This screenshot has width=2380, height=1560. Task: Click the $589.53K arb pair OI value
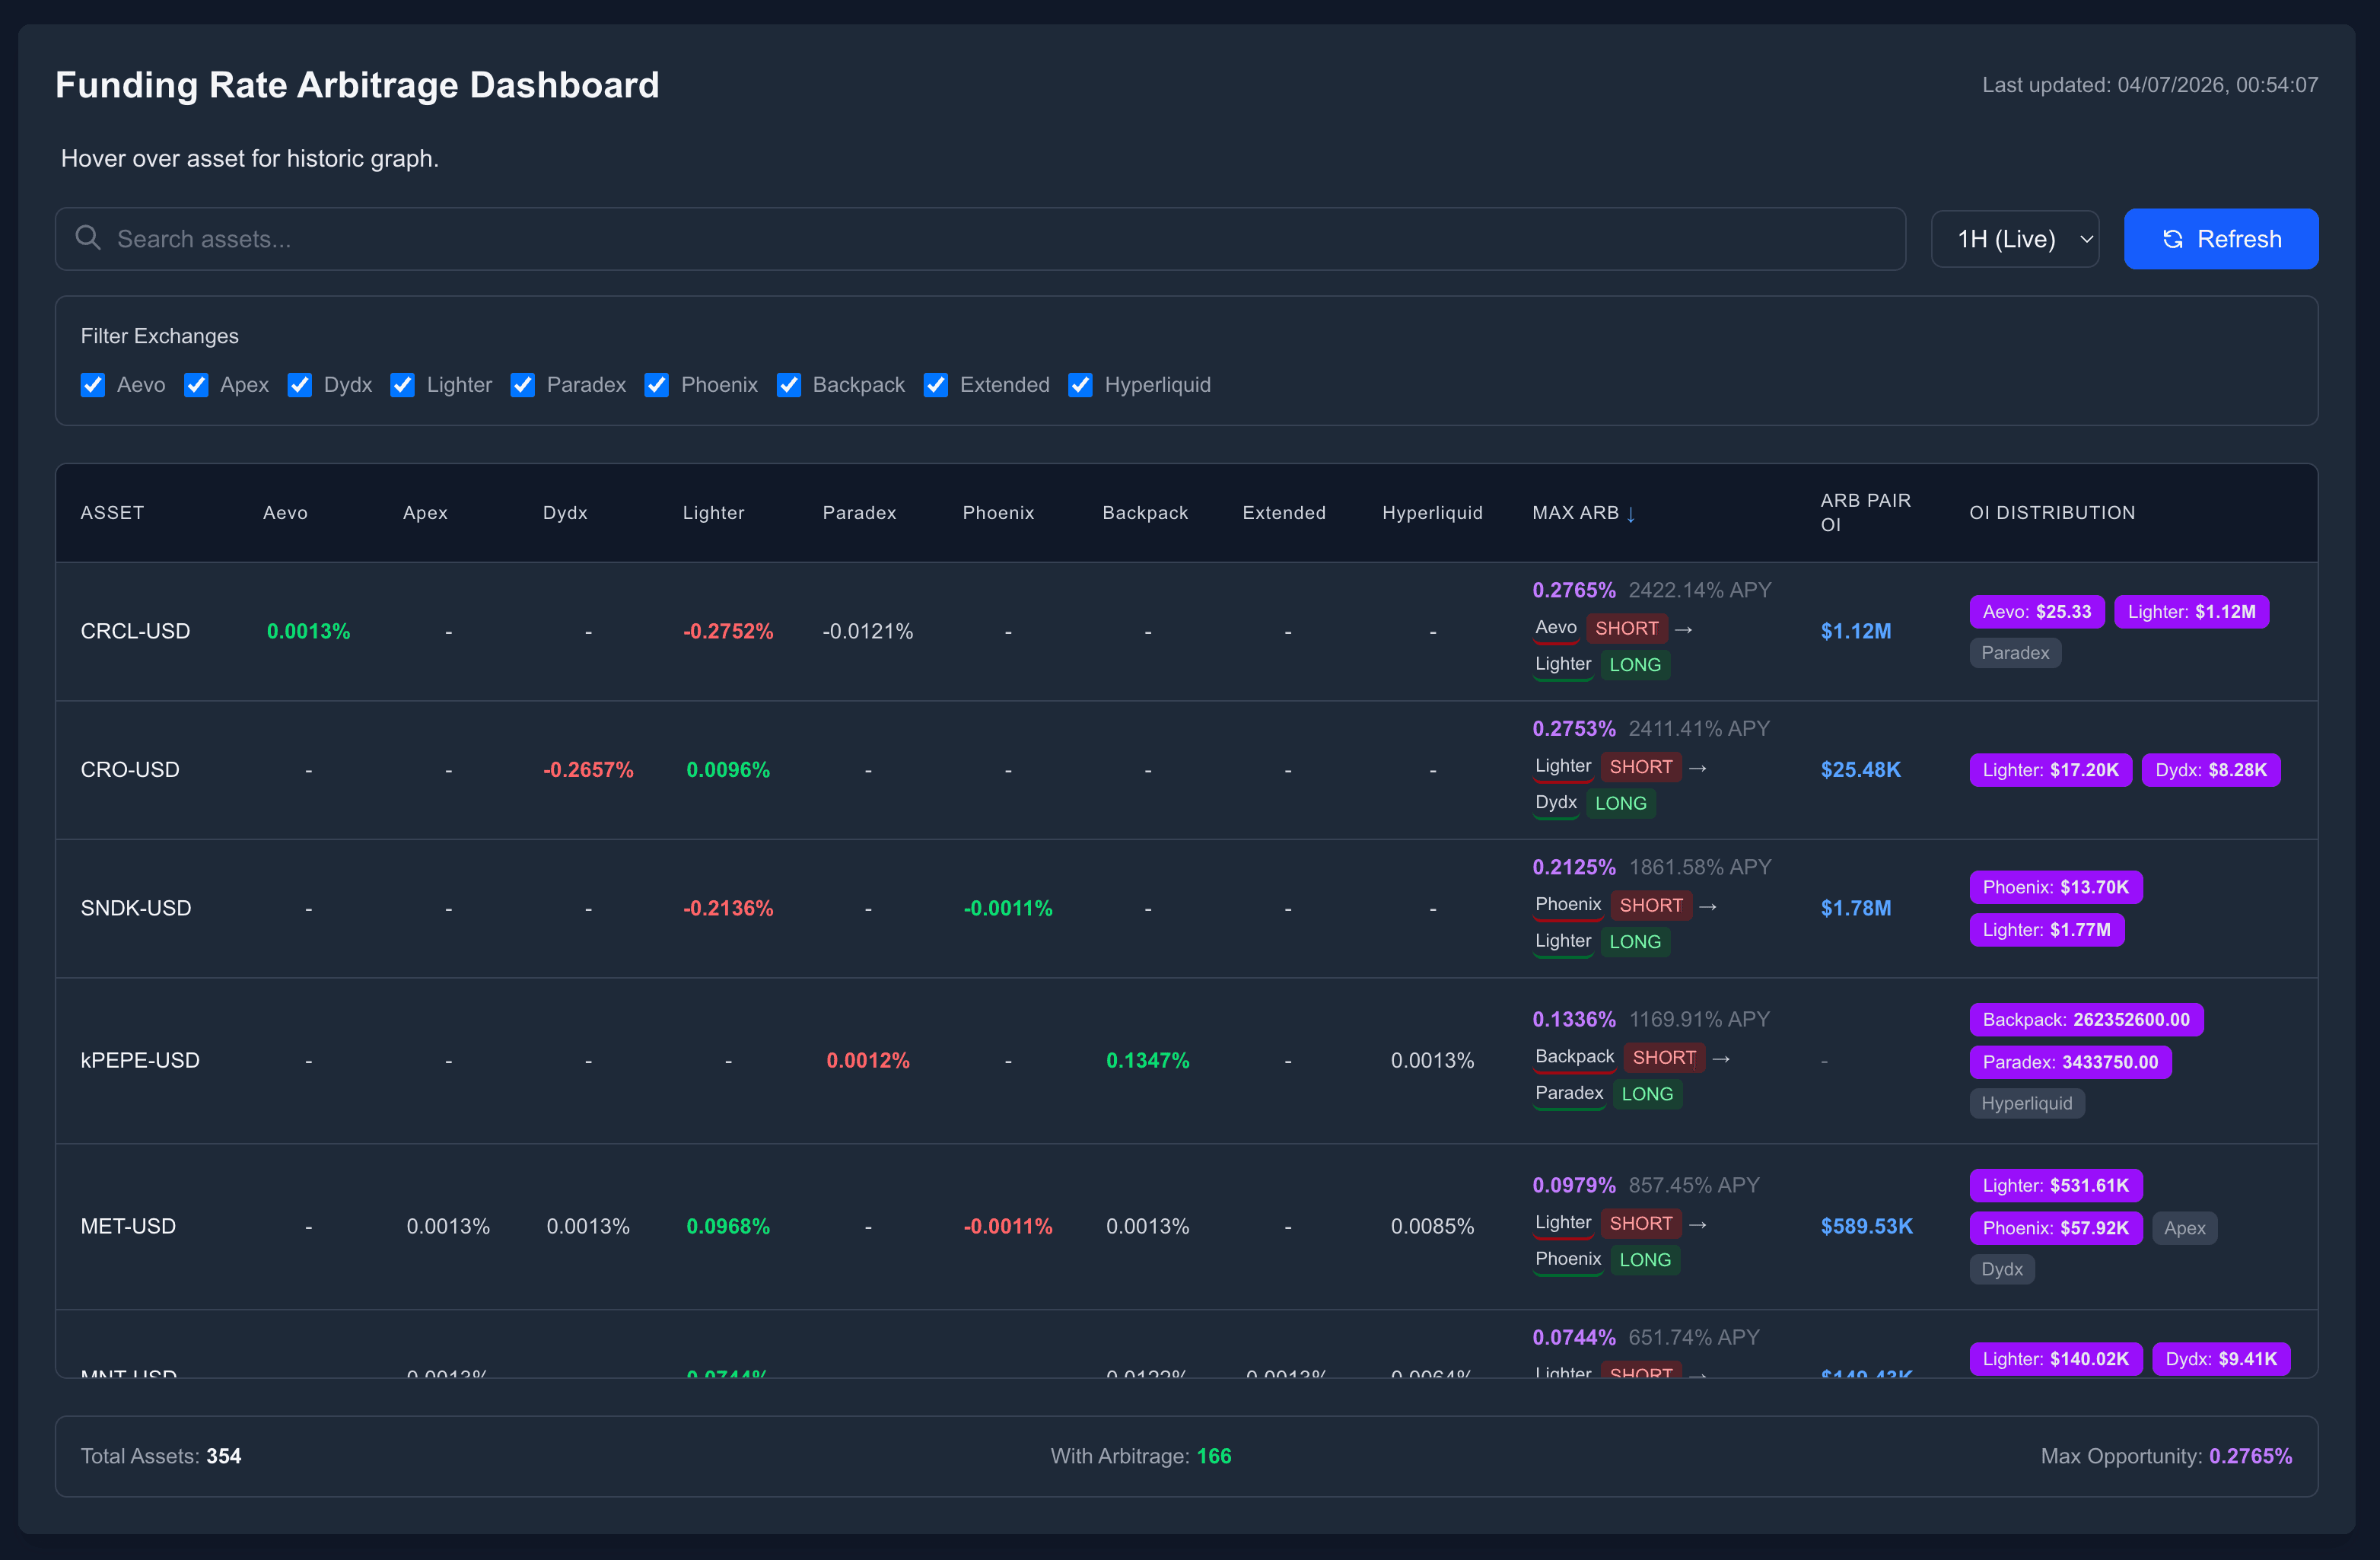click(x=1866, y=1226)
